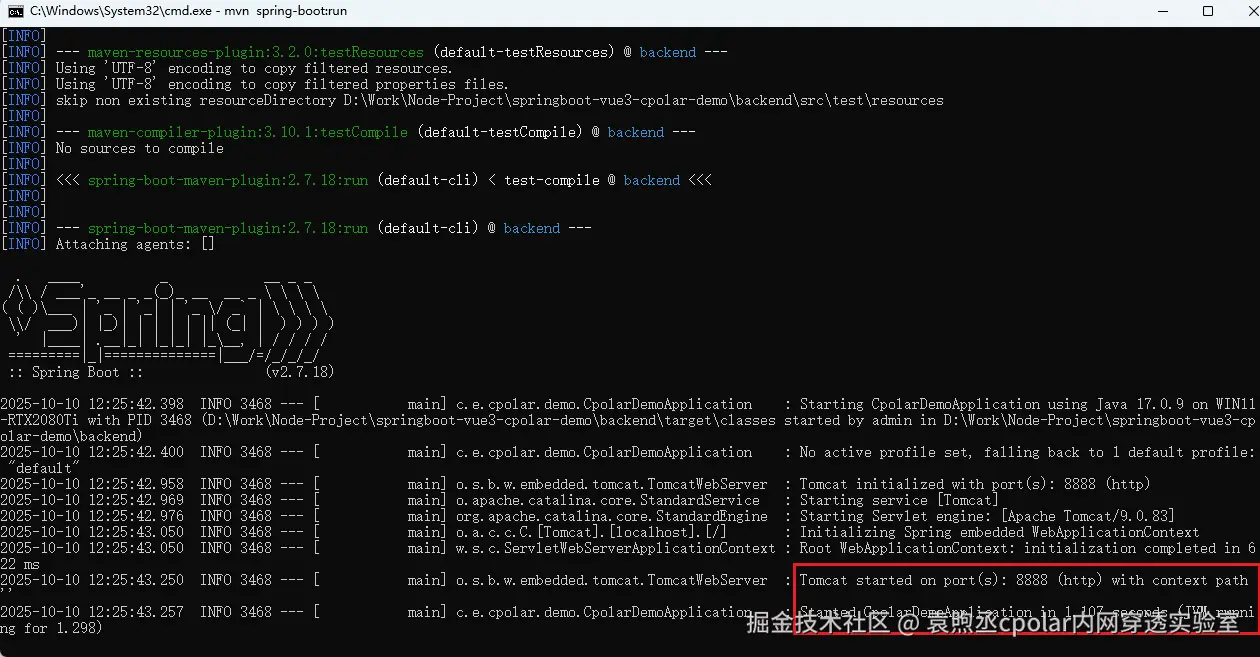Click 'test-compile' in the '<<<' plugin line
Viewport: 1260px width, 657px height.
(551, 180)
